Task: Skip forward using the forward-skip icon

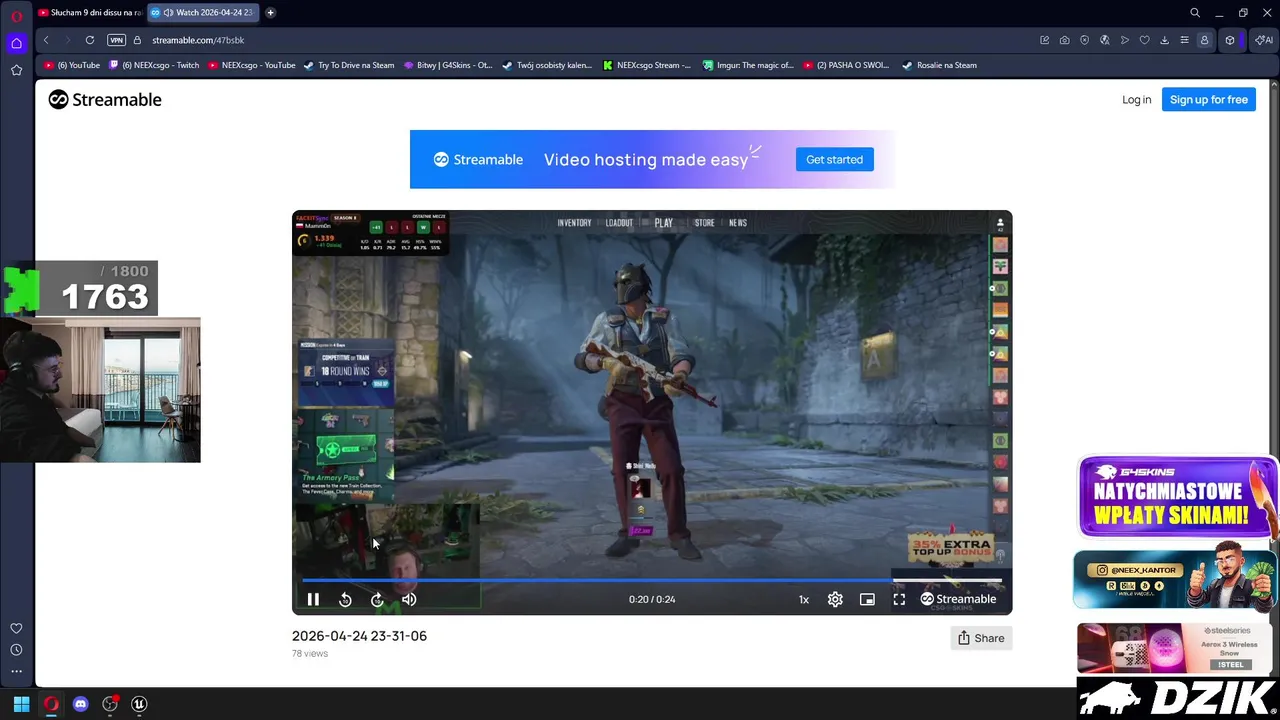Action: coord(377,599)
